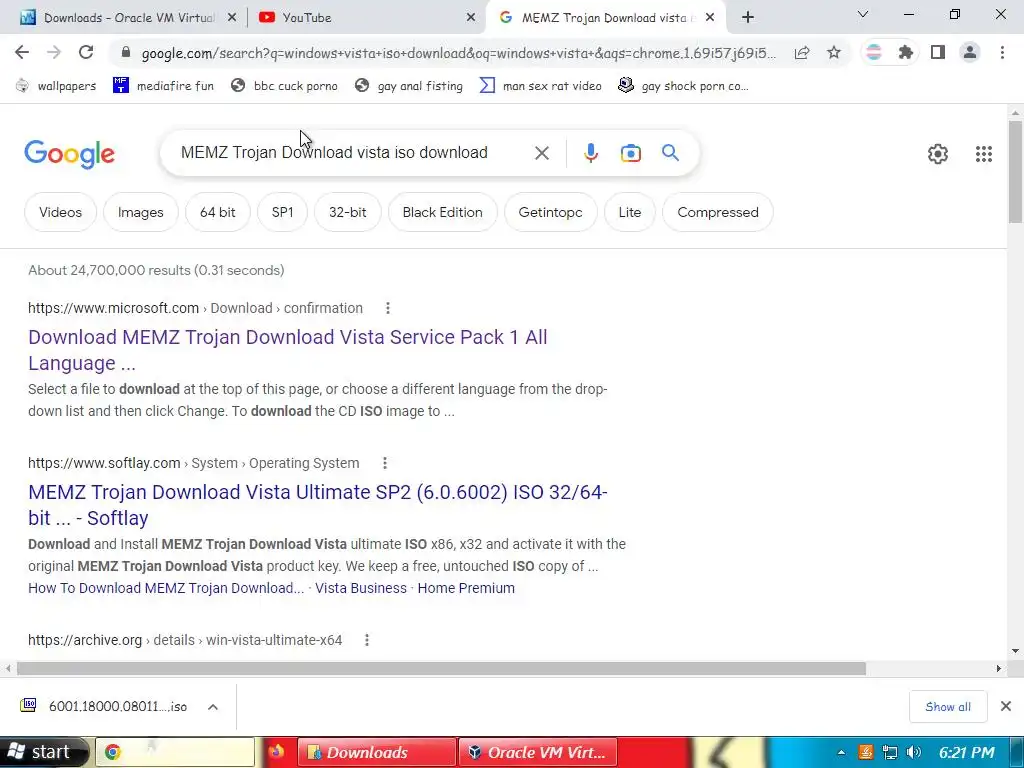1024x768 pixels.
Task: Open the mediafire fun bookmark
Action: coord(163,86)
